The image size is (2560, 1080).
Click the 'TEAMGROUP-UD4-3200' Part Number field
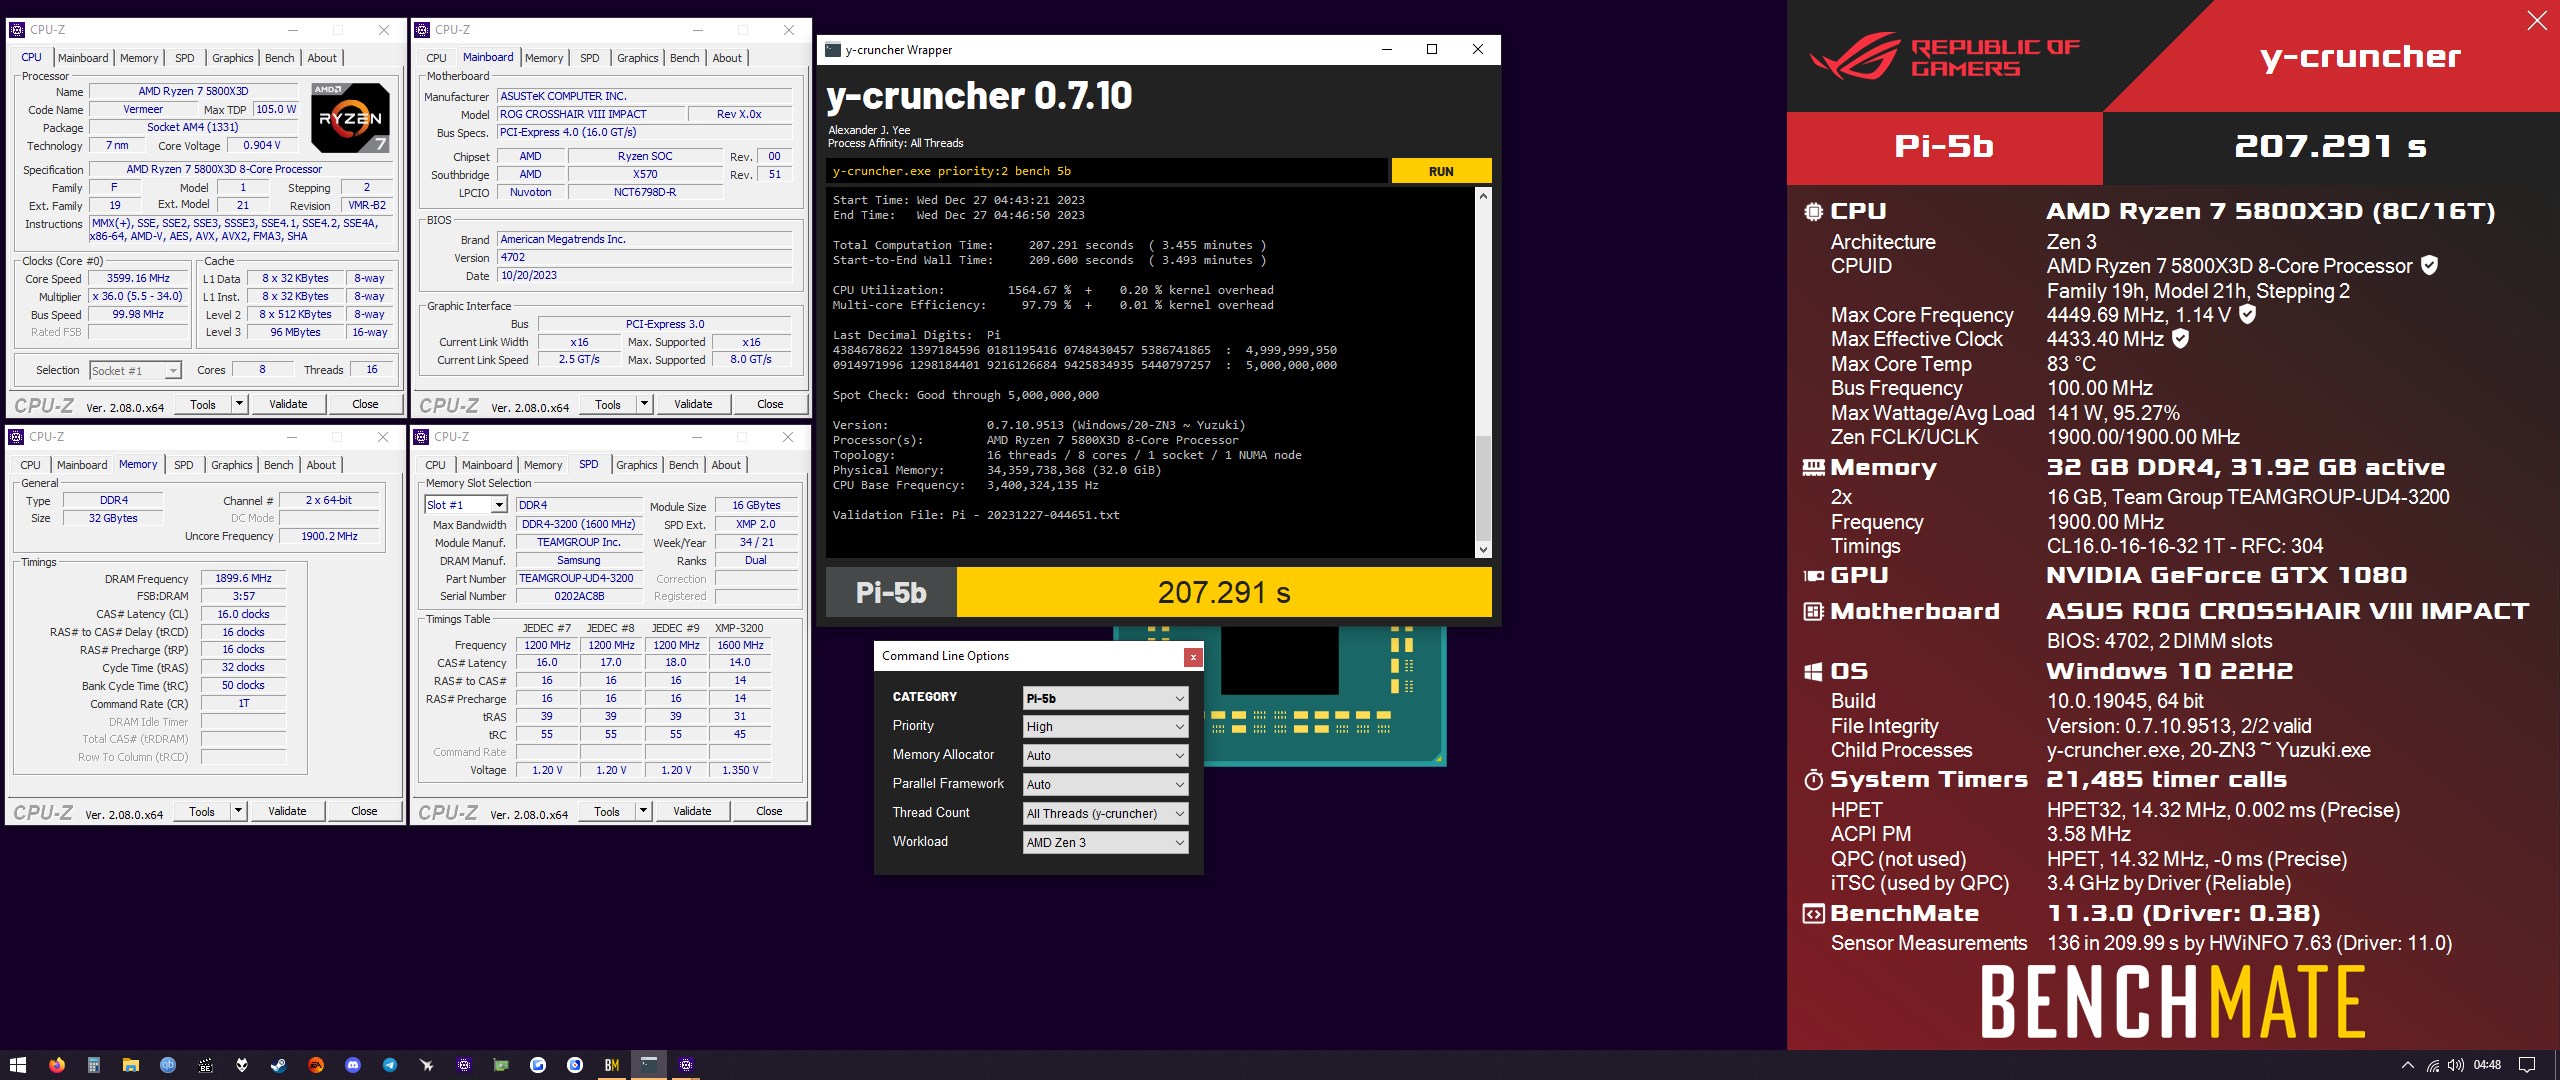click(x=577, y=578)
